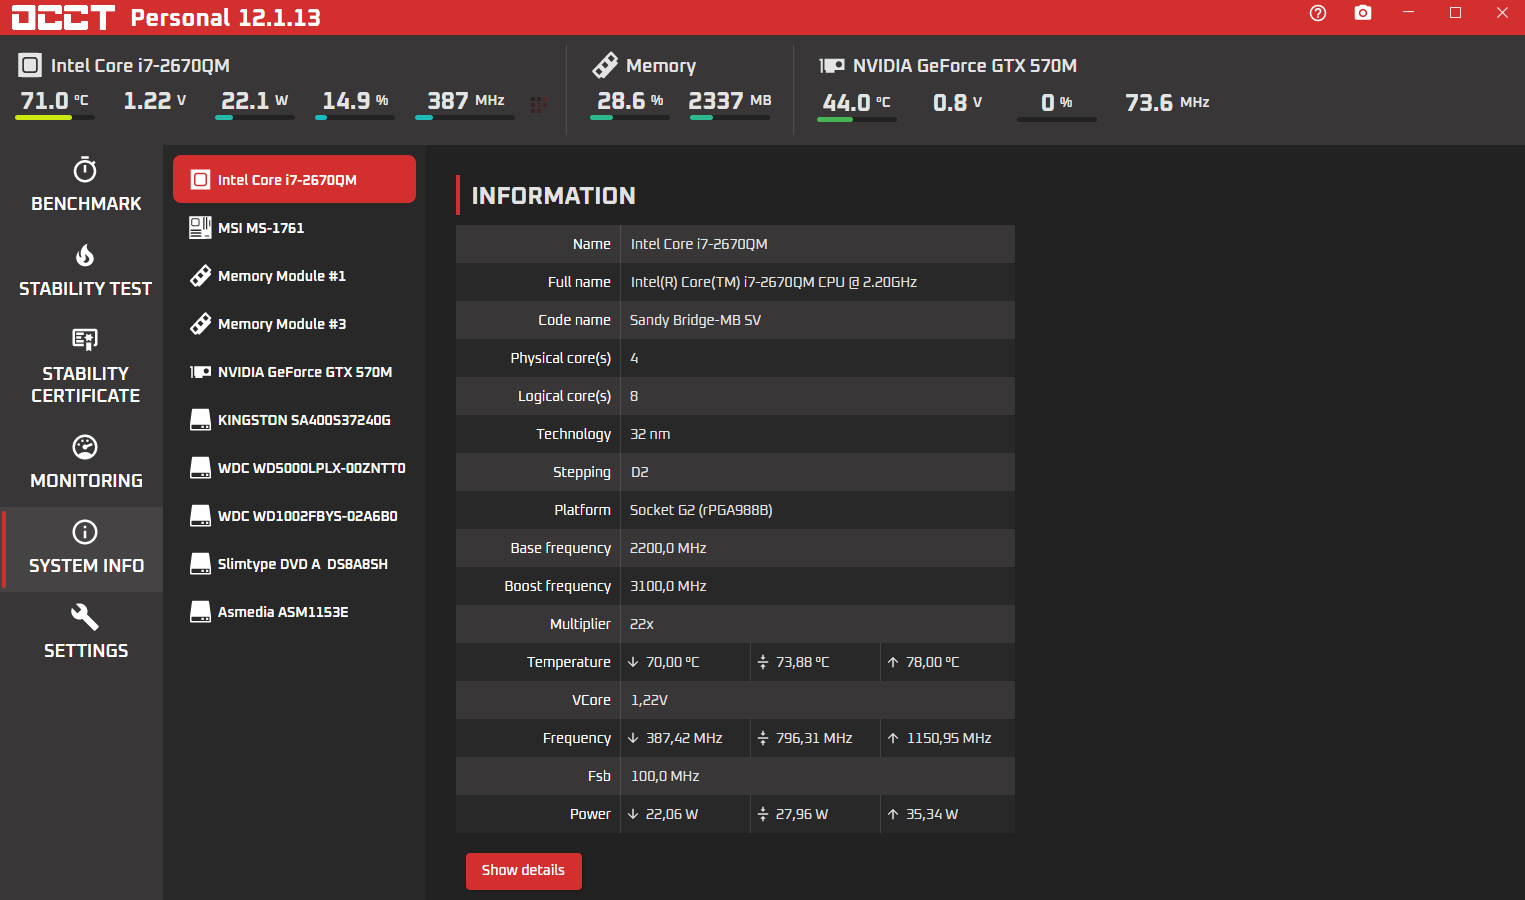1525x900 pixels.
Task: Click the 32 nm technology value
Action: coord(650,434)
